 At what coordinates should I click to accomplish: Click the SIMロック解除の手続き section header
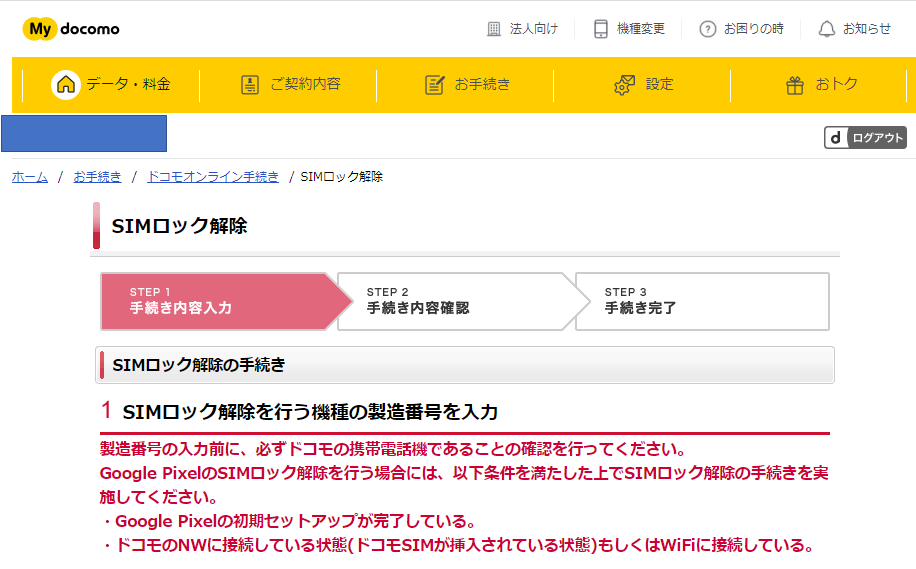[465, 365]
